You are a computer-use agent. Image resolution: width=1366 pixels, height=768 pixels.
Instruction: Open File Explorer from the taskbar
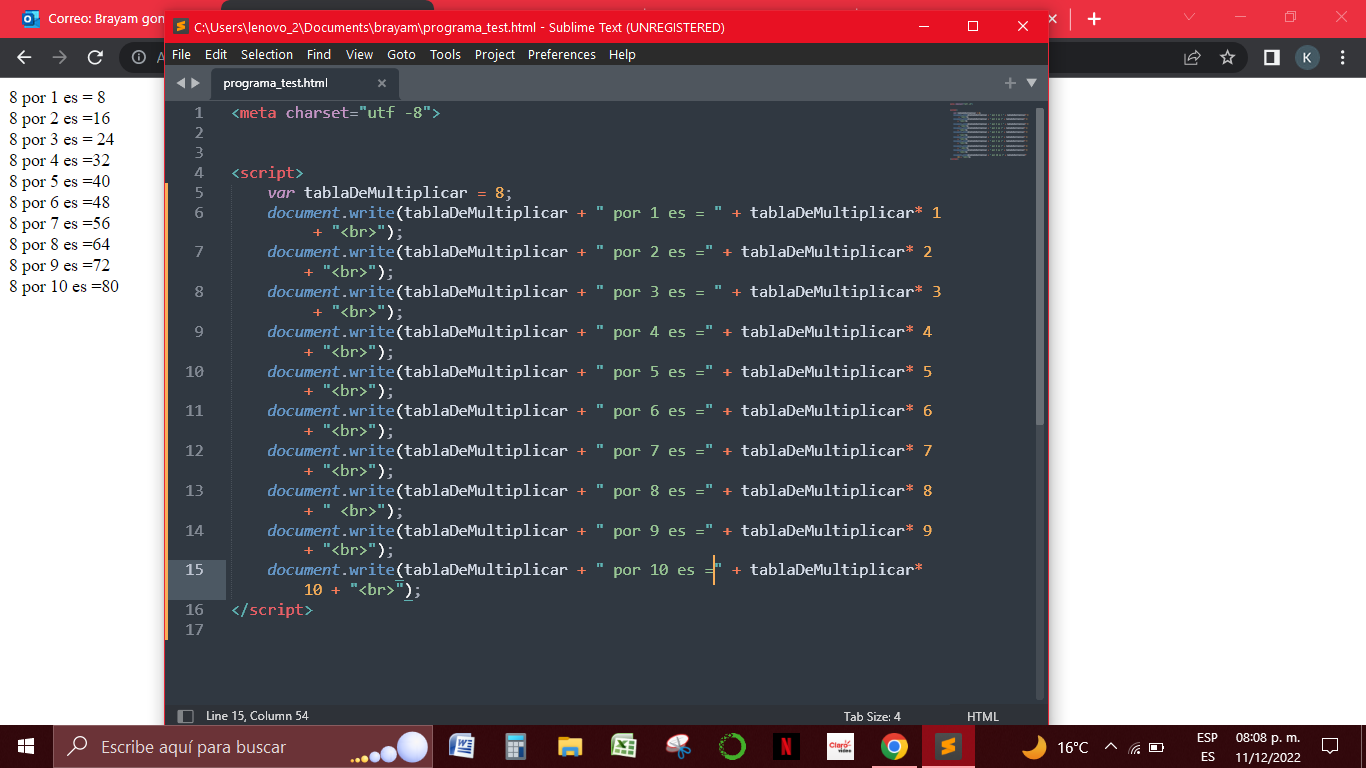[x=570, y=747]
